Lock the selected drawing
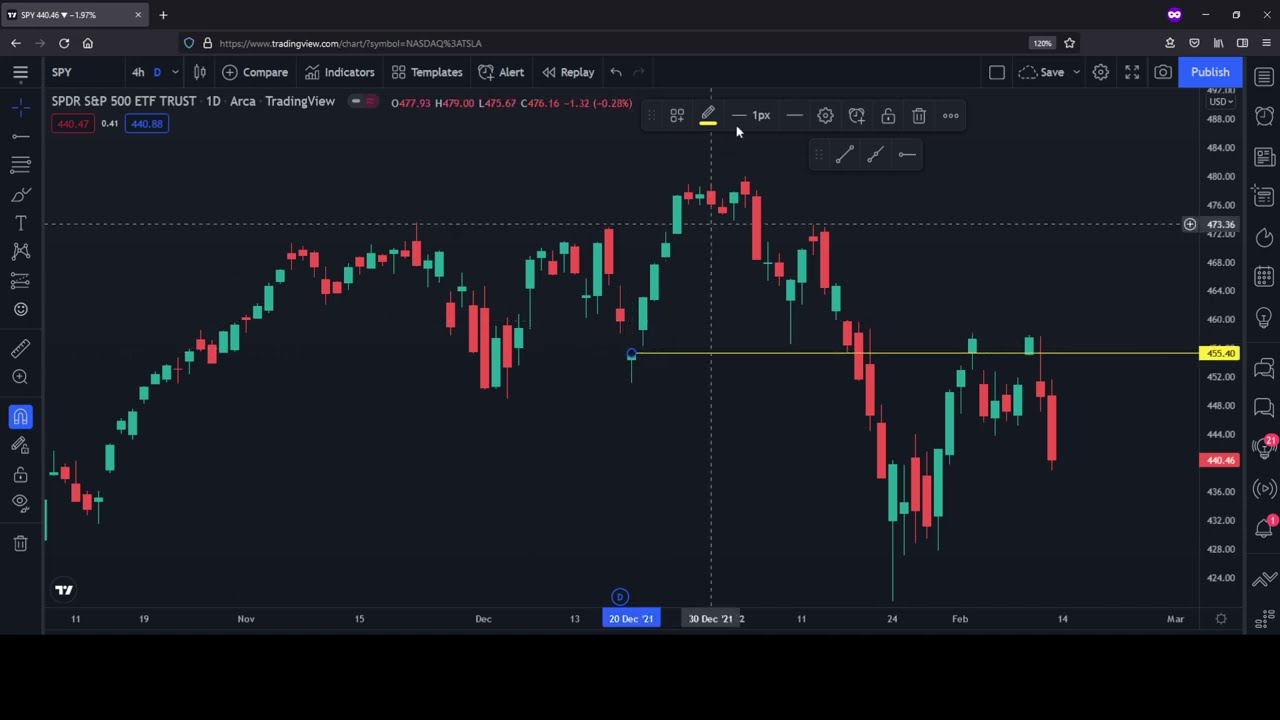The width and height of the screenshot is (1280, 720). coord(888,116)
